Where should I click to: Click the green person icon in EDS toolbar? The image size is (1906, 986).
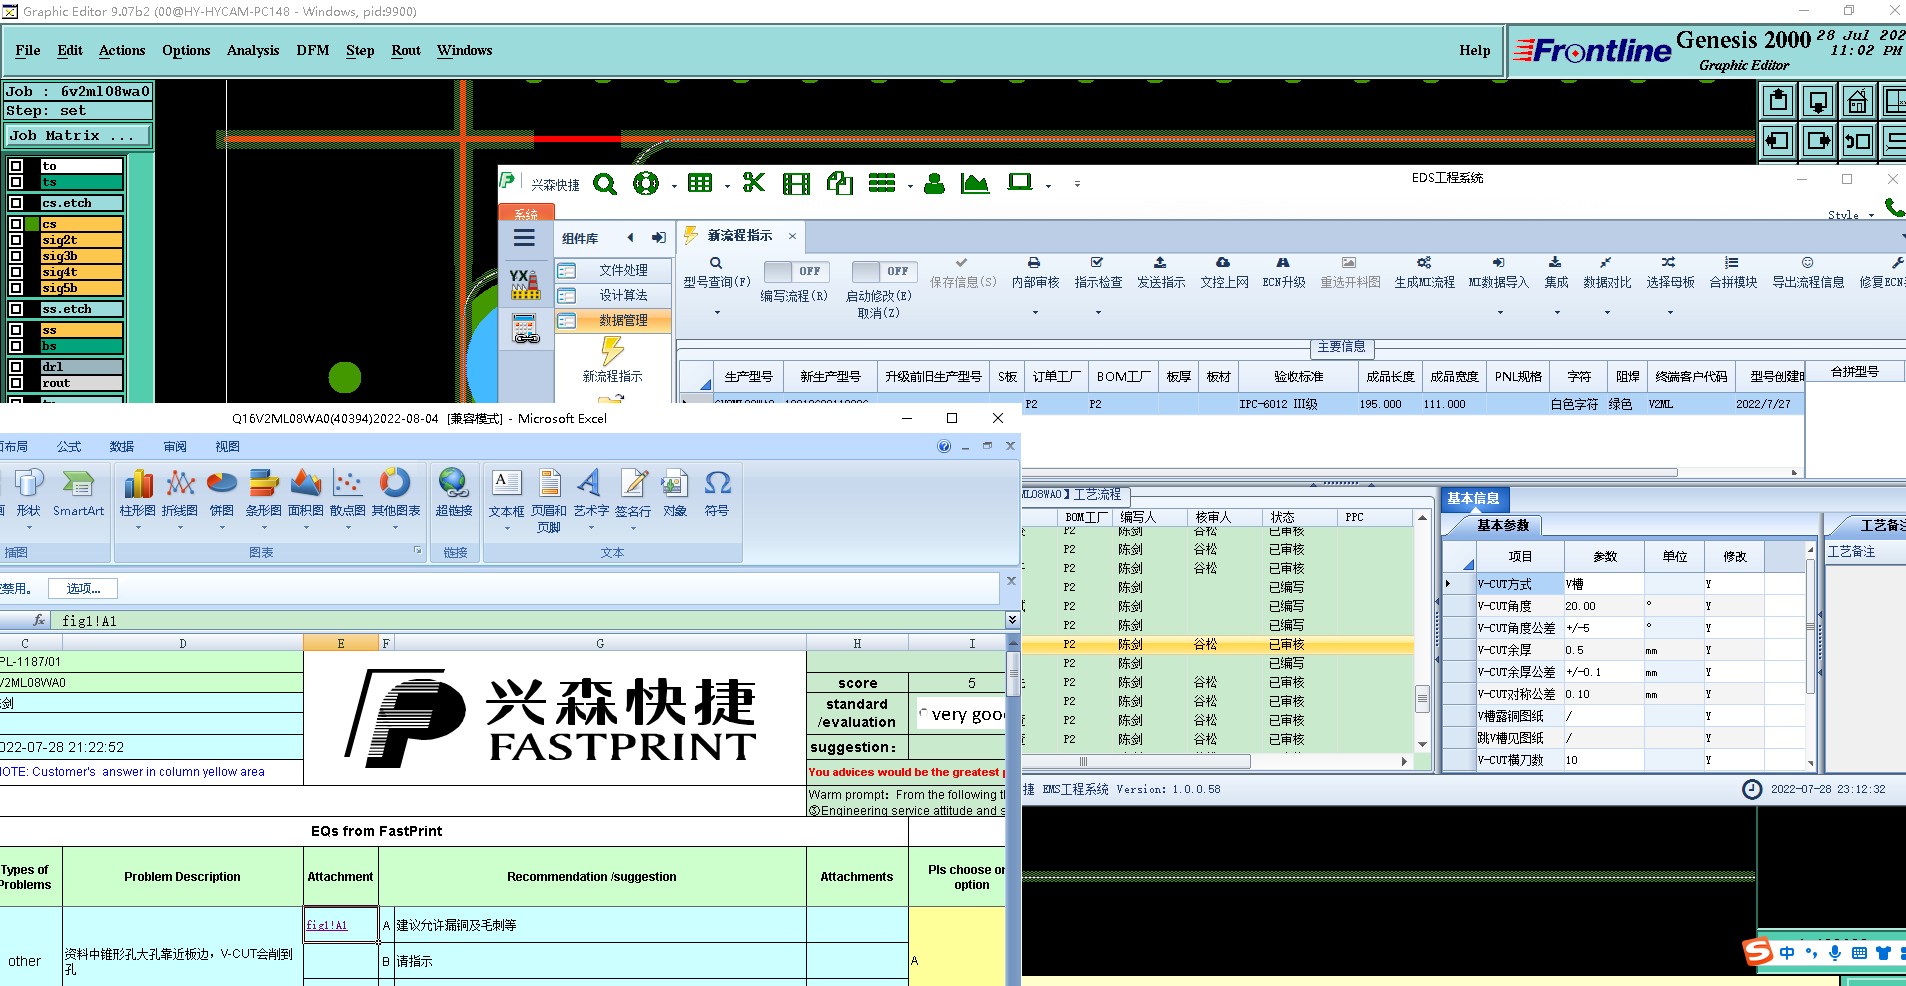point(934,183)
